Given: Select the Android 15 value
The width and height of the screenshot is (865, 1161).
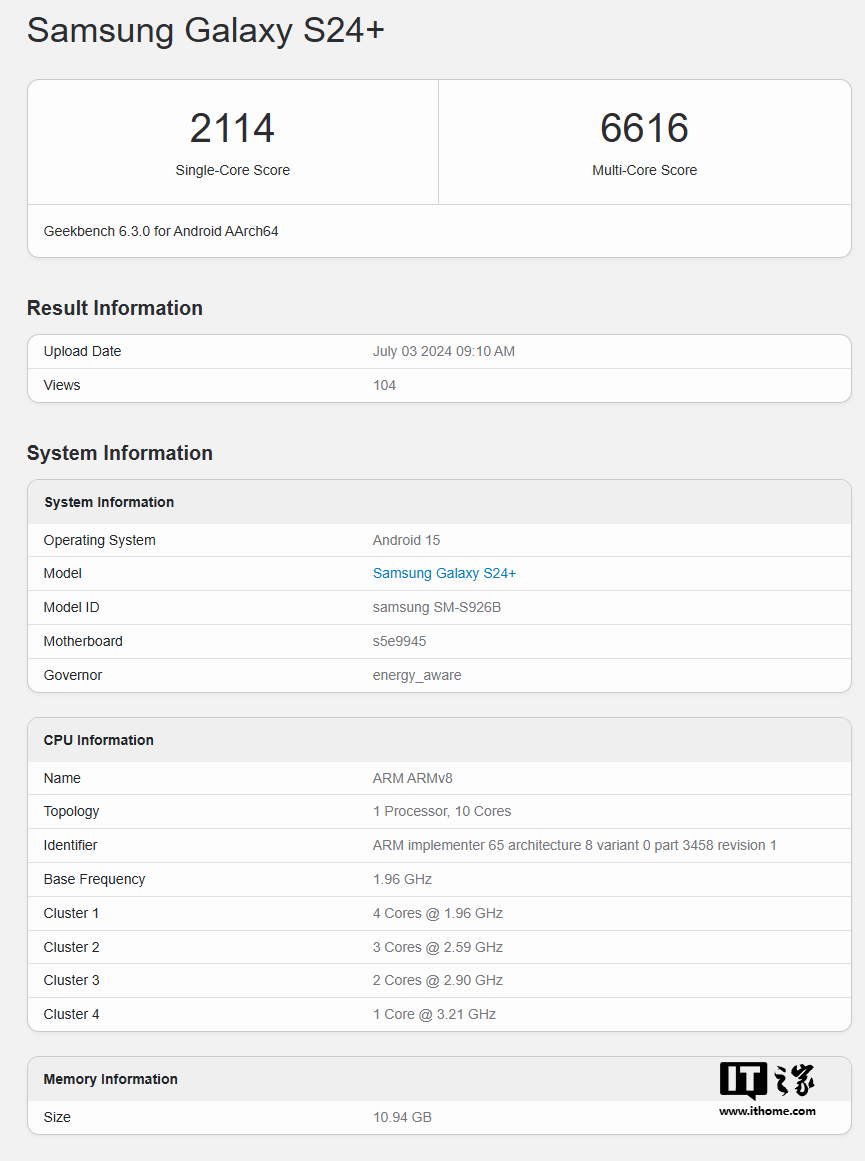Looking at the screenshot, I should click(x=407, y=540).
